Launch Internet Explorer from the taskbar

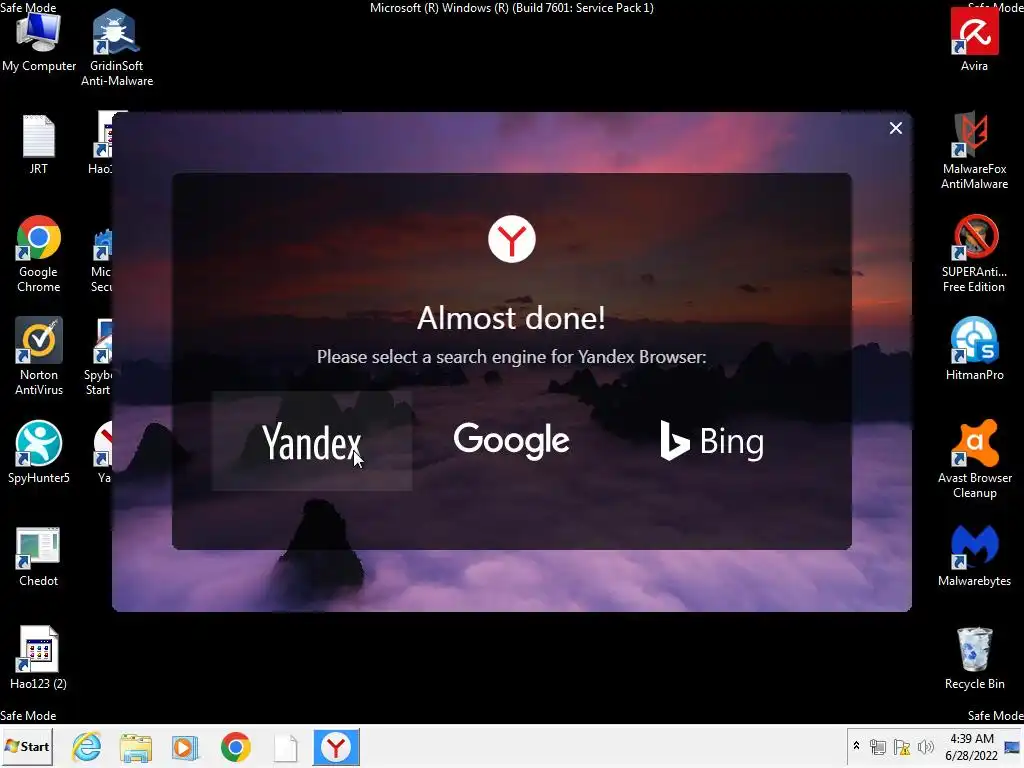[x=87, y=747]
